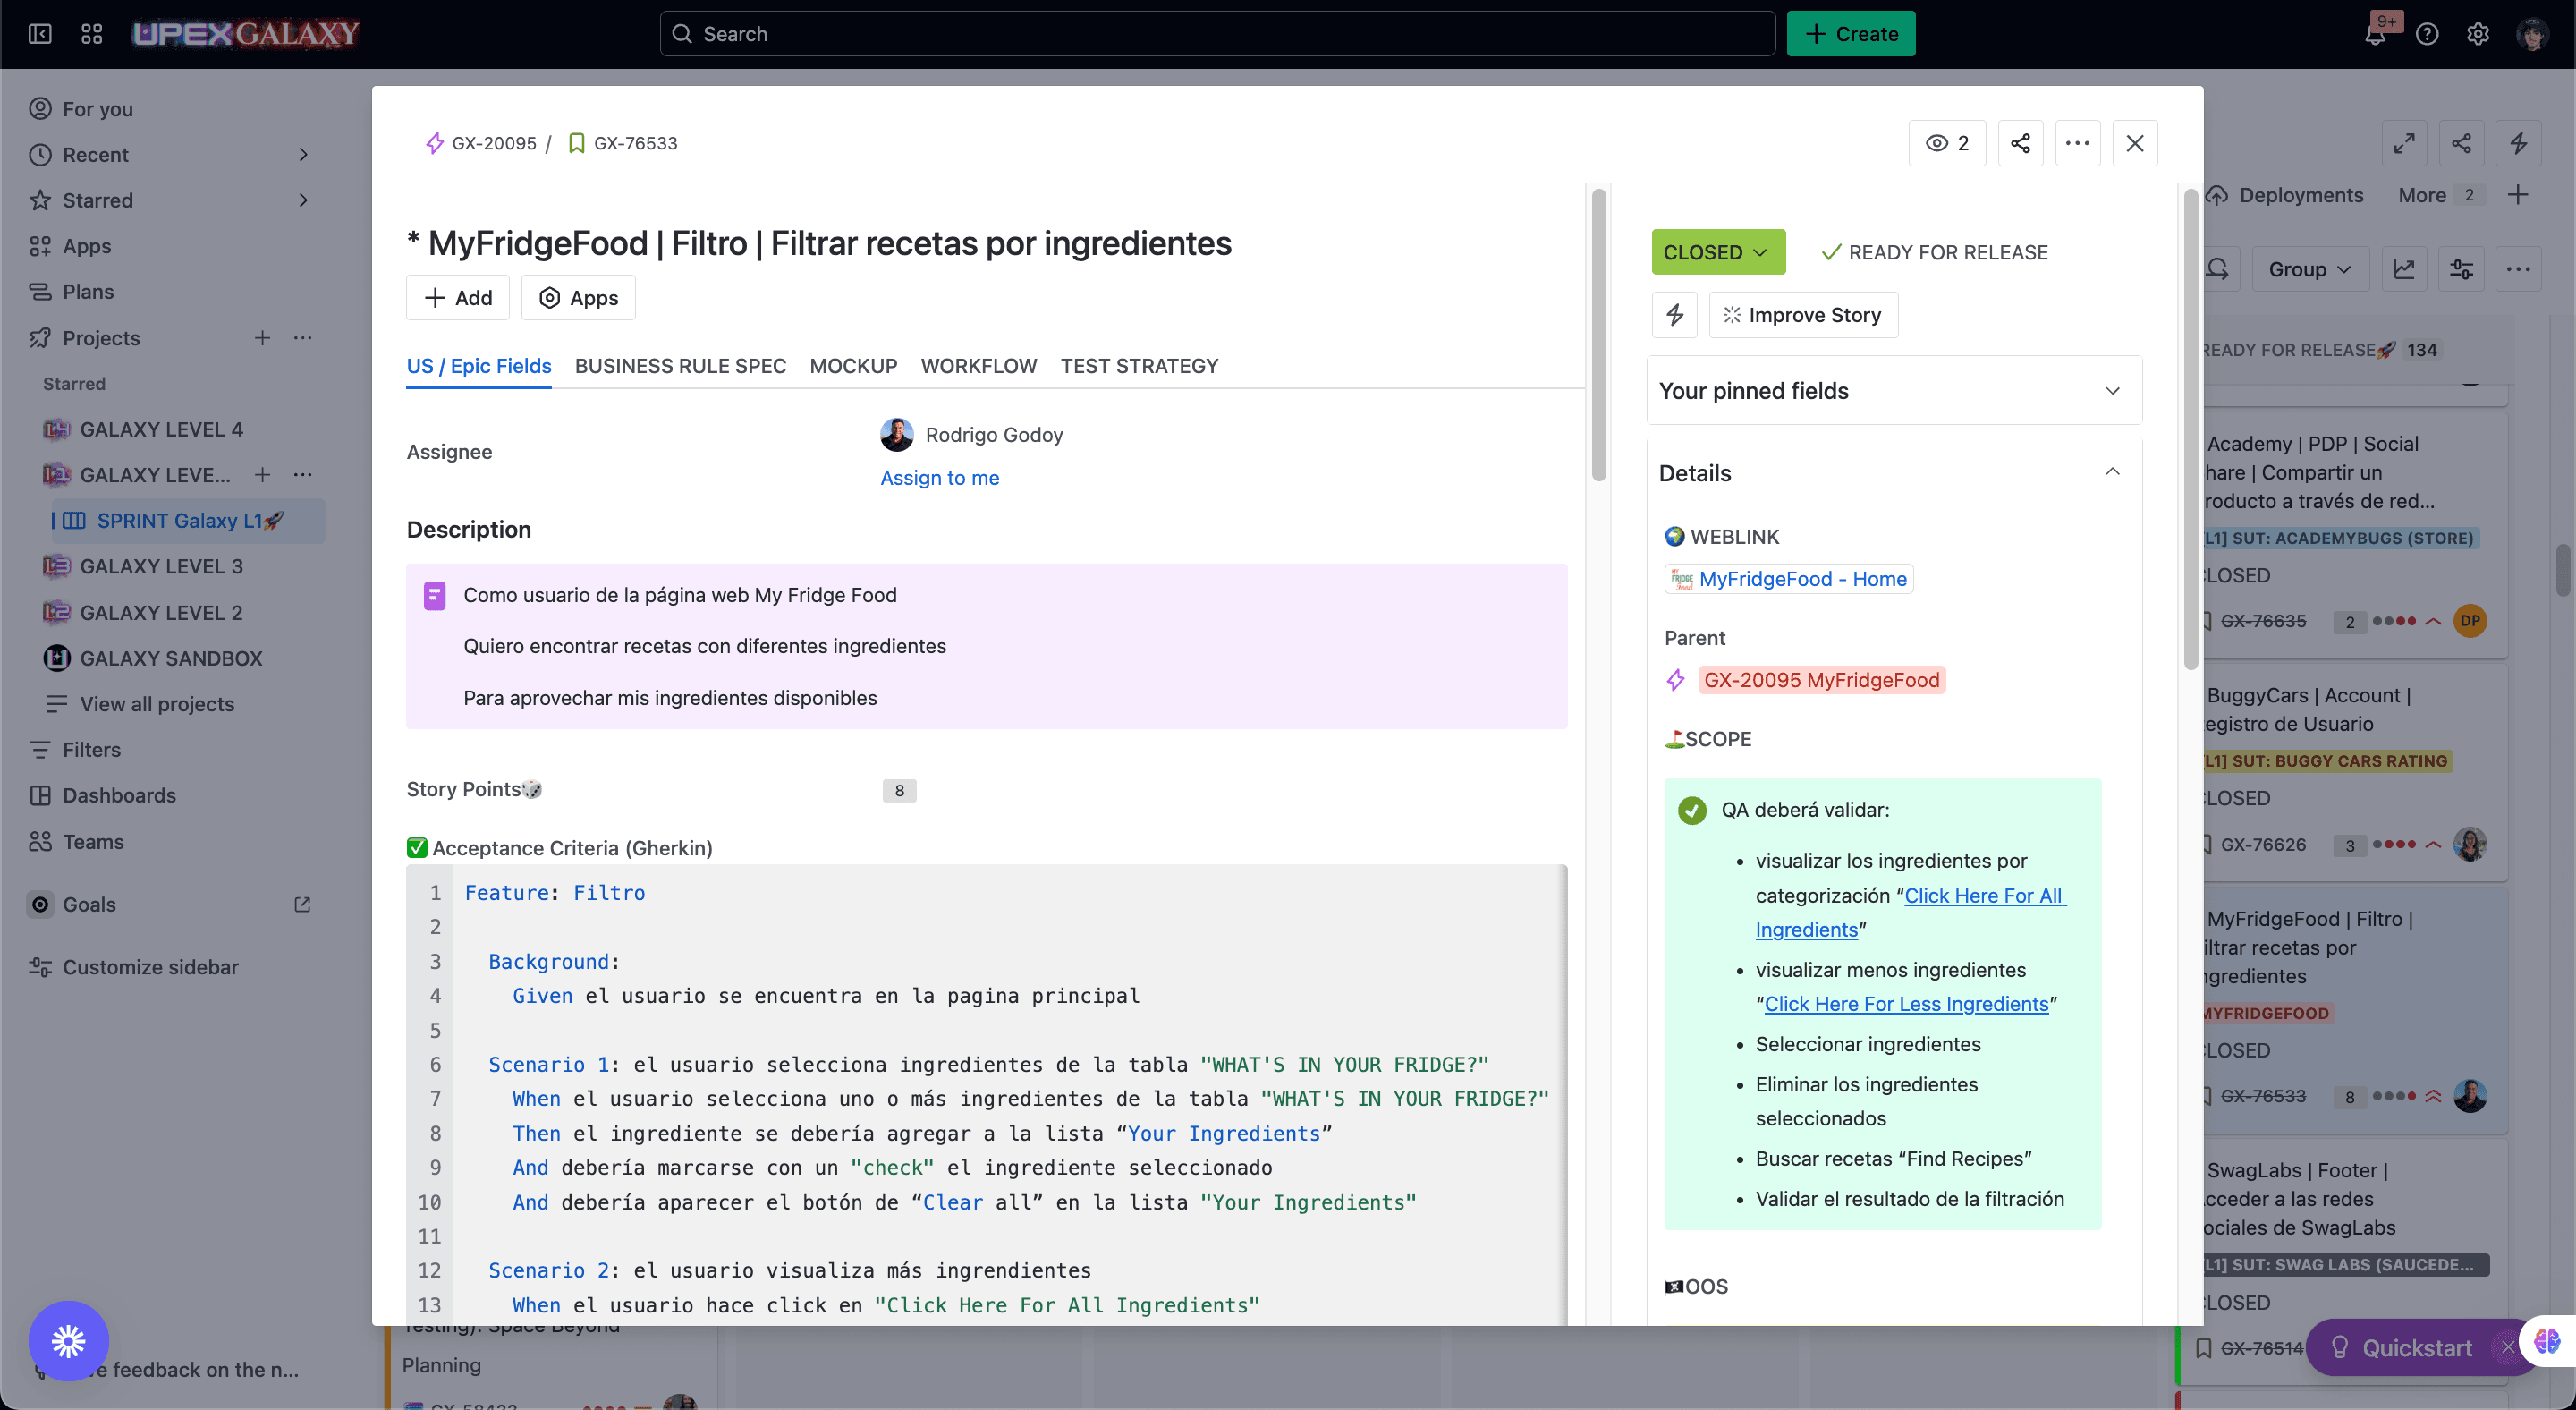Collapse the Your pinned fields section

click(2112, 391)
